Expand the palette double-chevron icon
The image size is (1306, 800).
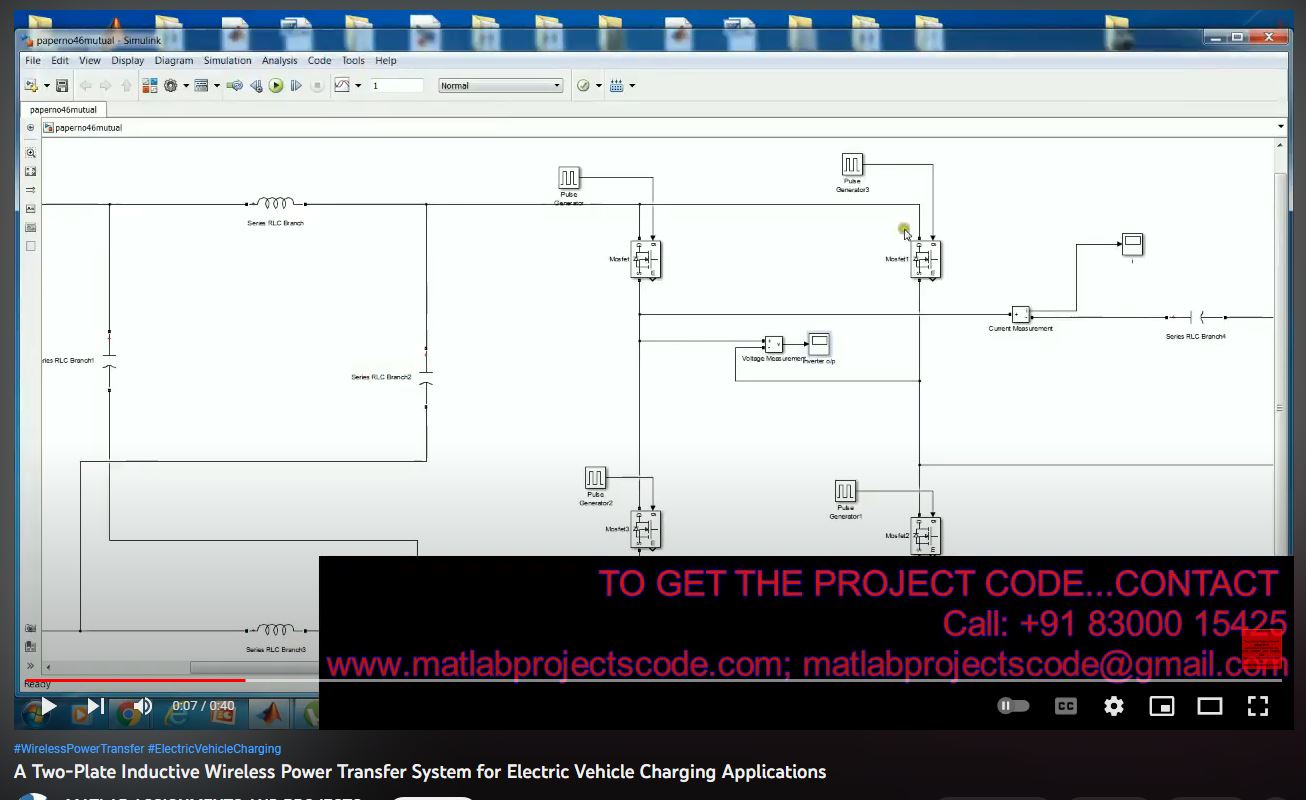[x=30, y=666]
